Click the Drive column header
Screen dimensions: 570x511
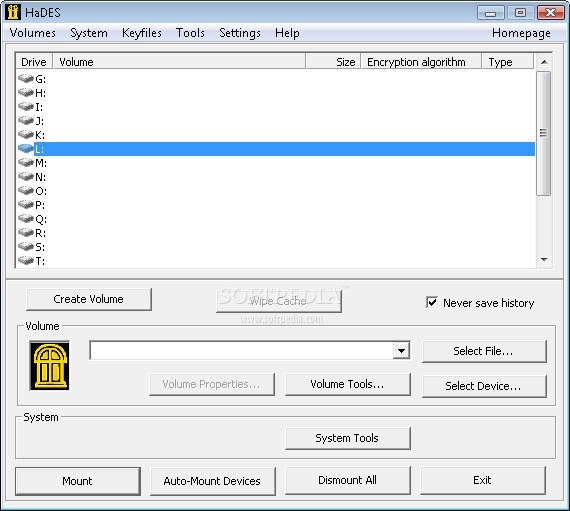pos(34,61)
